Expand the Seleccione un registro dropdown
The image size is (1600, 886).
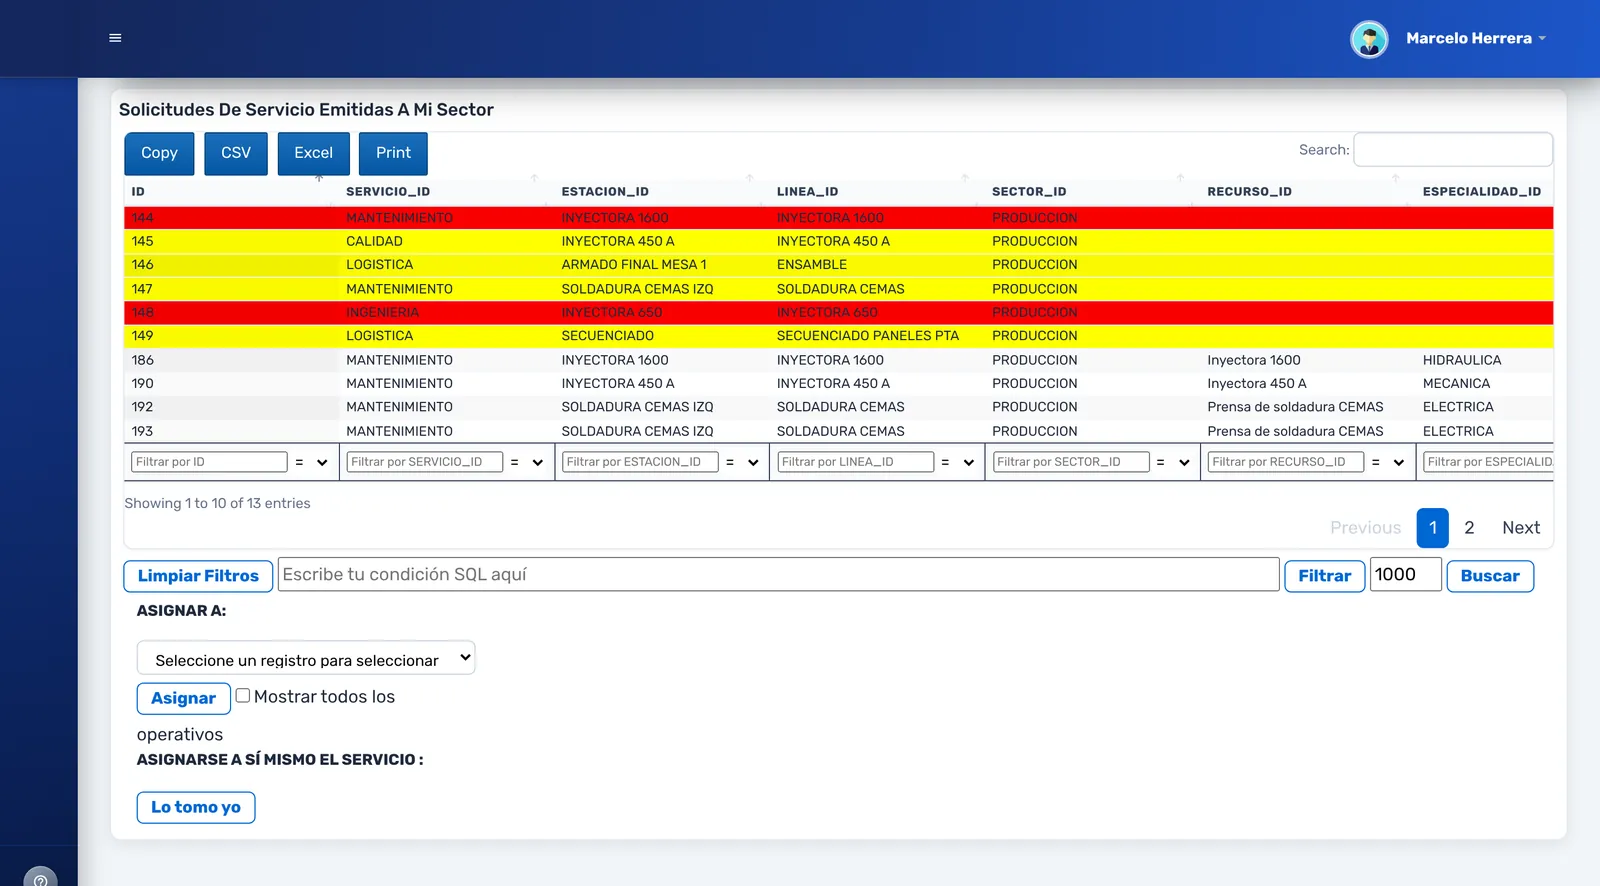pos(306,658)
